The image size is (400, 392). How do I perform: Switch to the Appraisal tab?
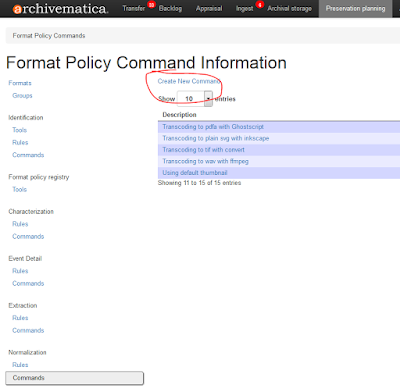click(x=209, y=8)
